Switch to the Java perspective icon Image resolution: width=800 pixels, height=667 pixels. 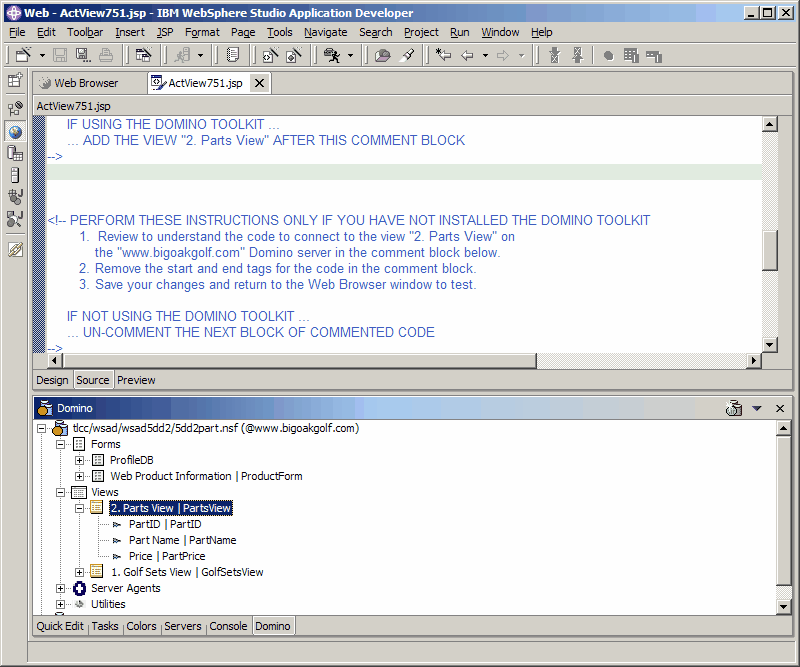click(x=15, y=196)
